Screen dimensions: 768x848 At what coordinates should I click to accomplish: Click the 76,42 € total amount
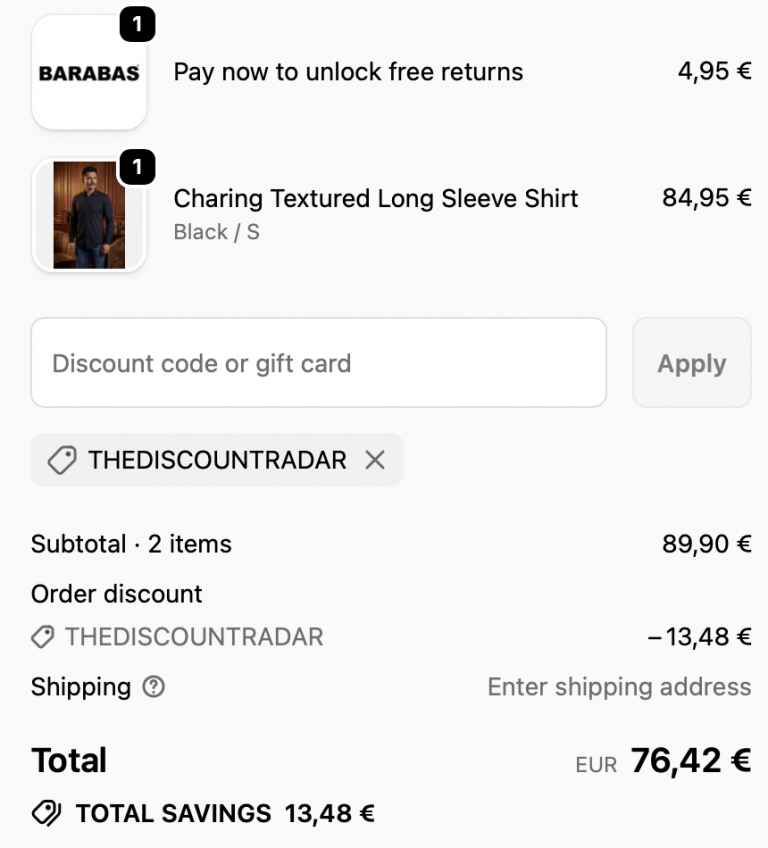click(692, 760)
